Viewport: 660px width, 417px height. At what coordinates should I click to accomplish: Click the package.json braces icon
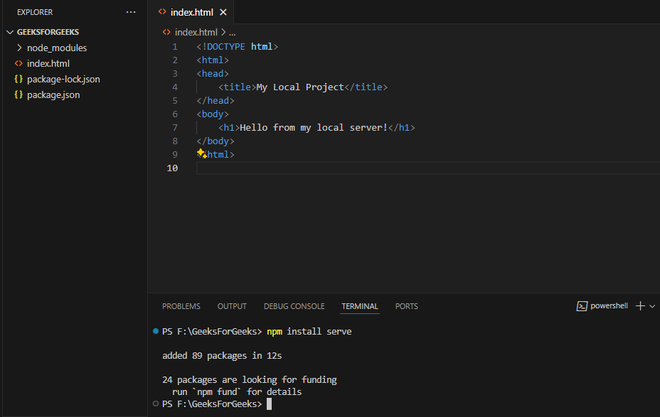click(18, 95)
